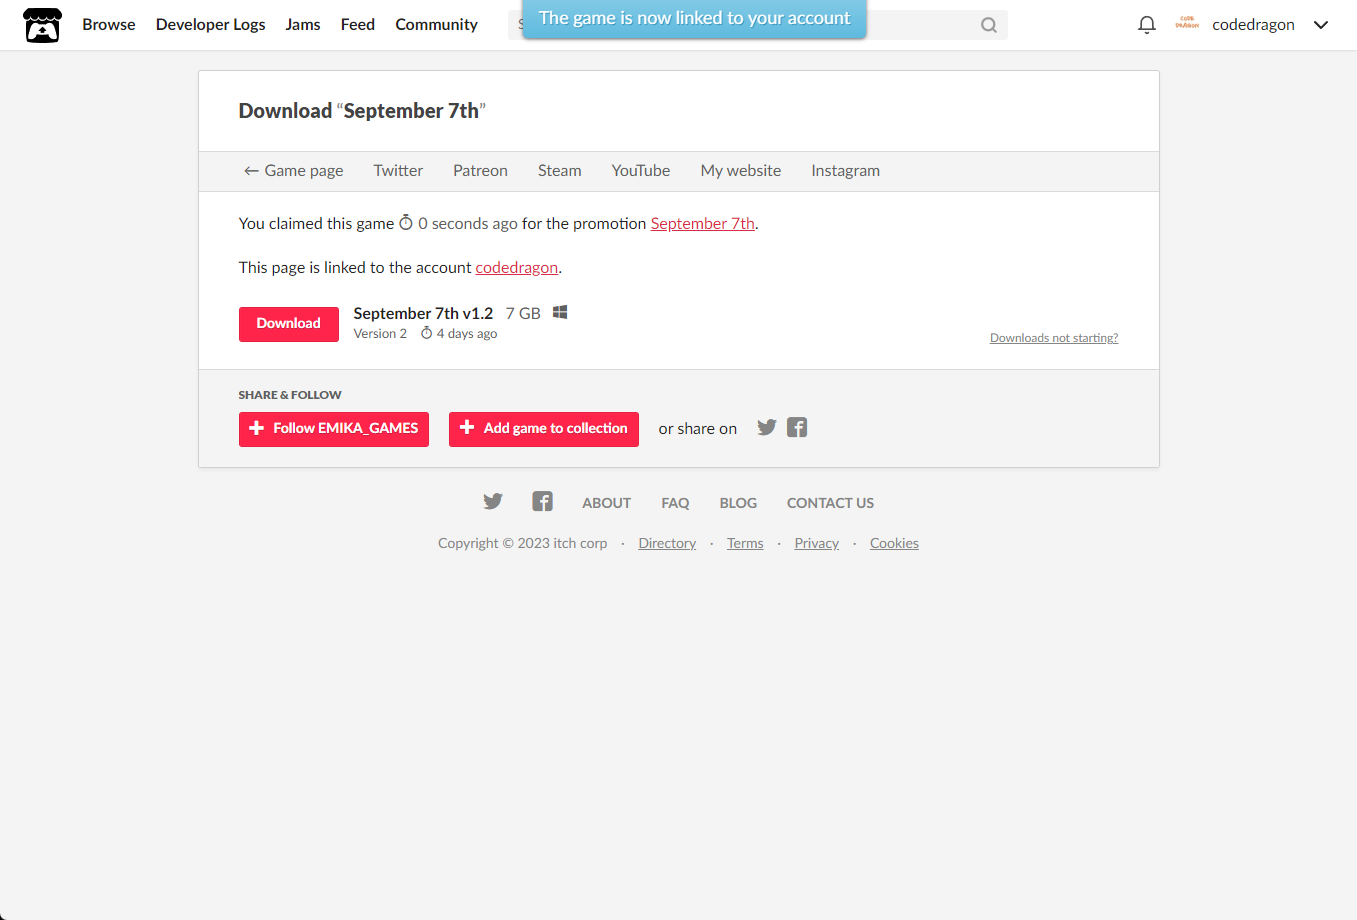Open the Cookies link
The height and width of the screenshot is (920, 1357).
coord(894,544)
